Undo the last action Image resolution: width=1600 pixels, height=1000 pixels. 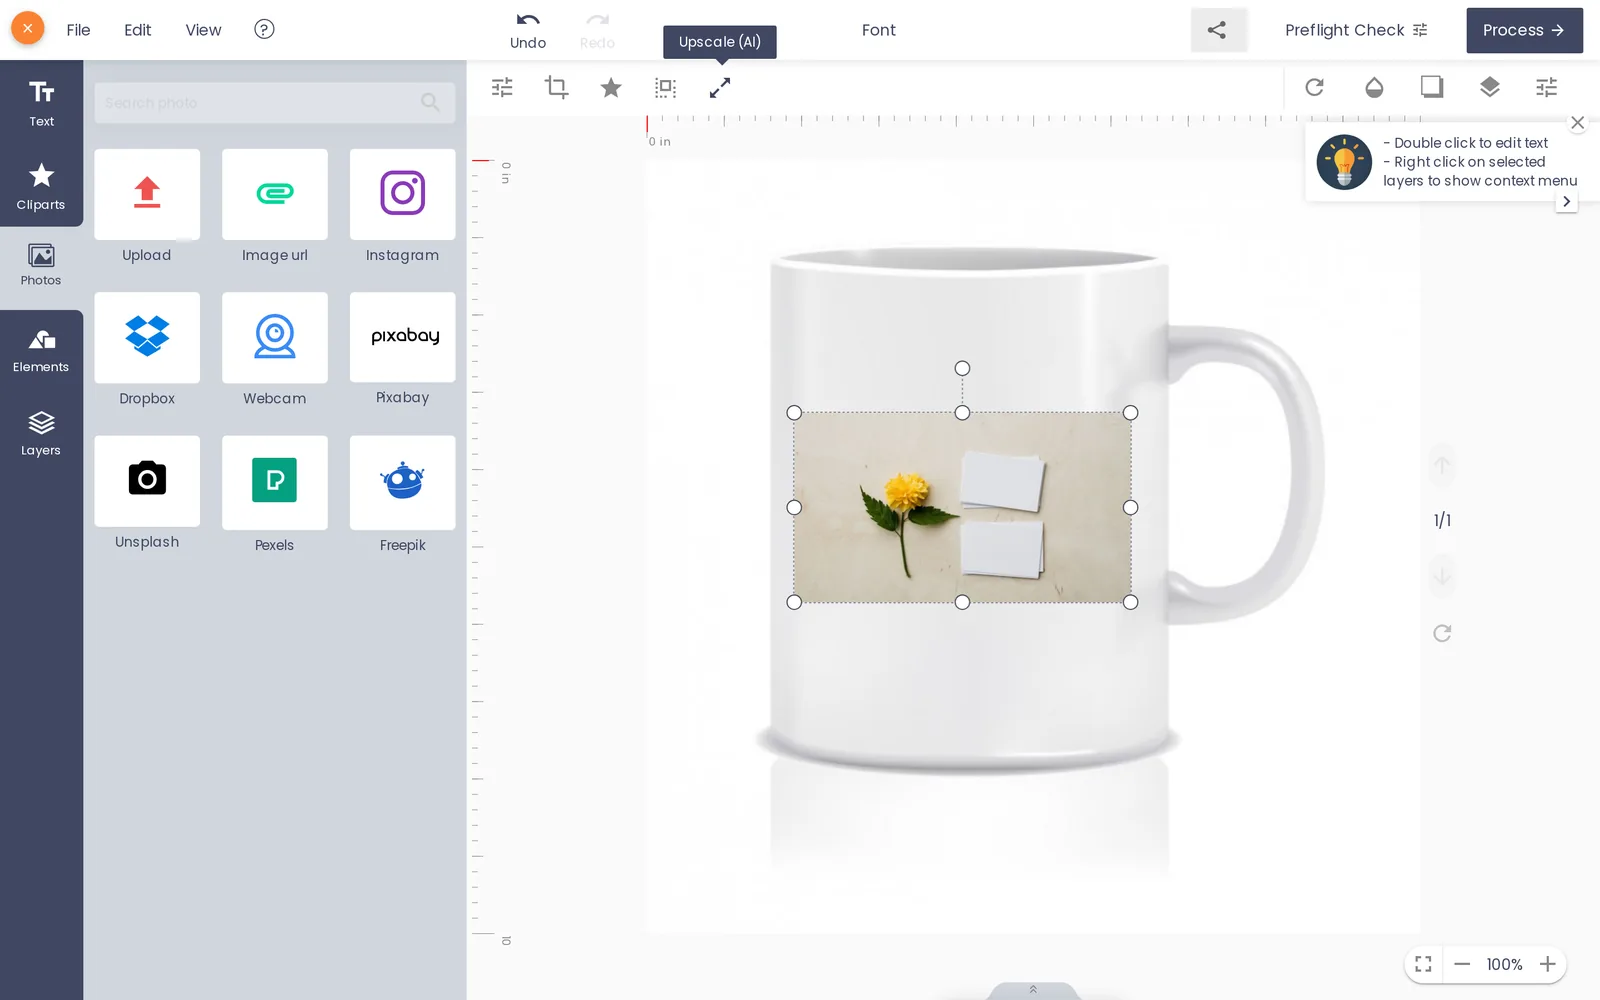coord(528,30)
